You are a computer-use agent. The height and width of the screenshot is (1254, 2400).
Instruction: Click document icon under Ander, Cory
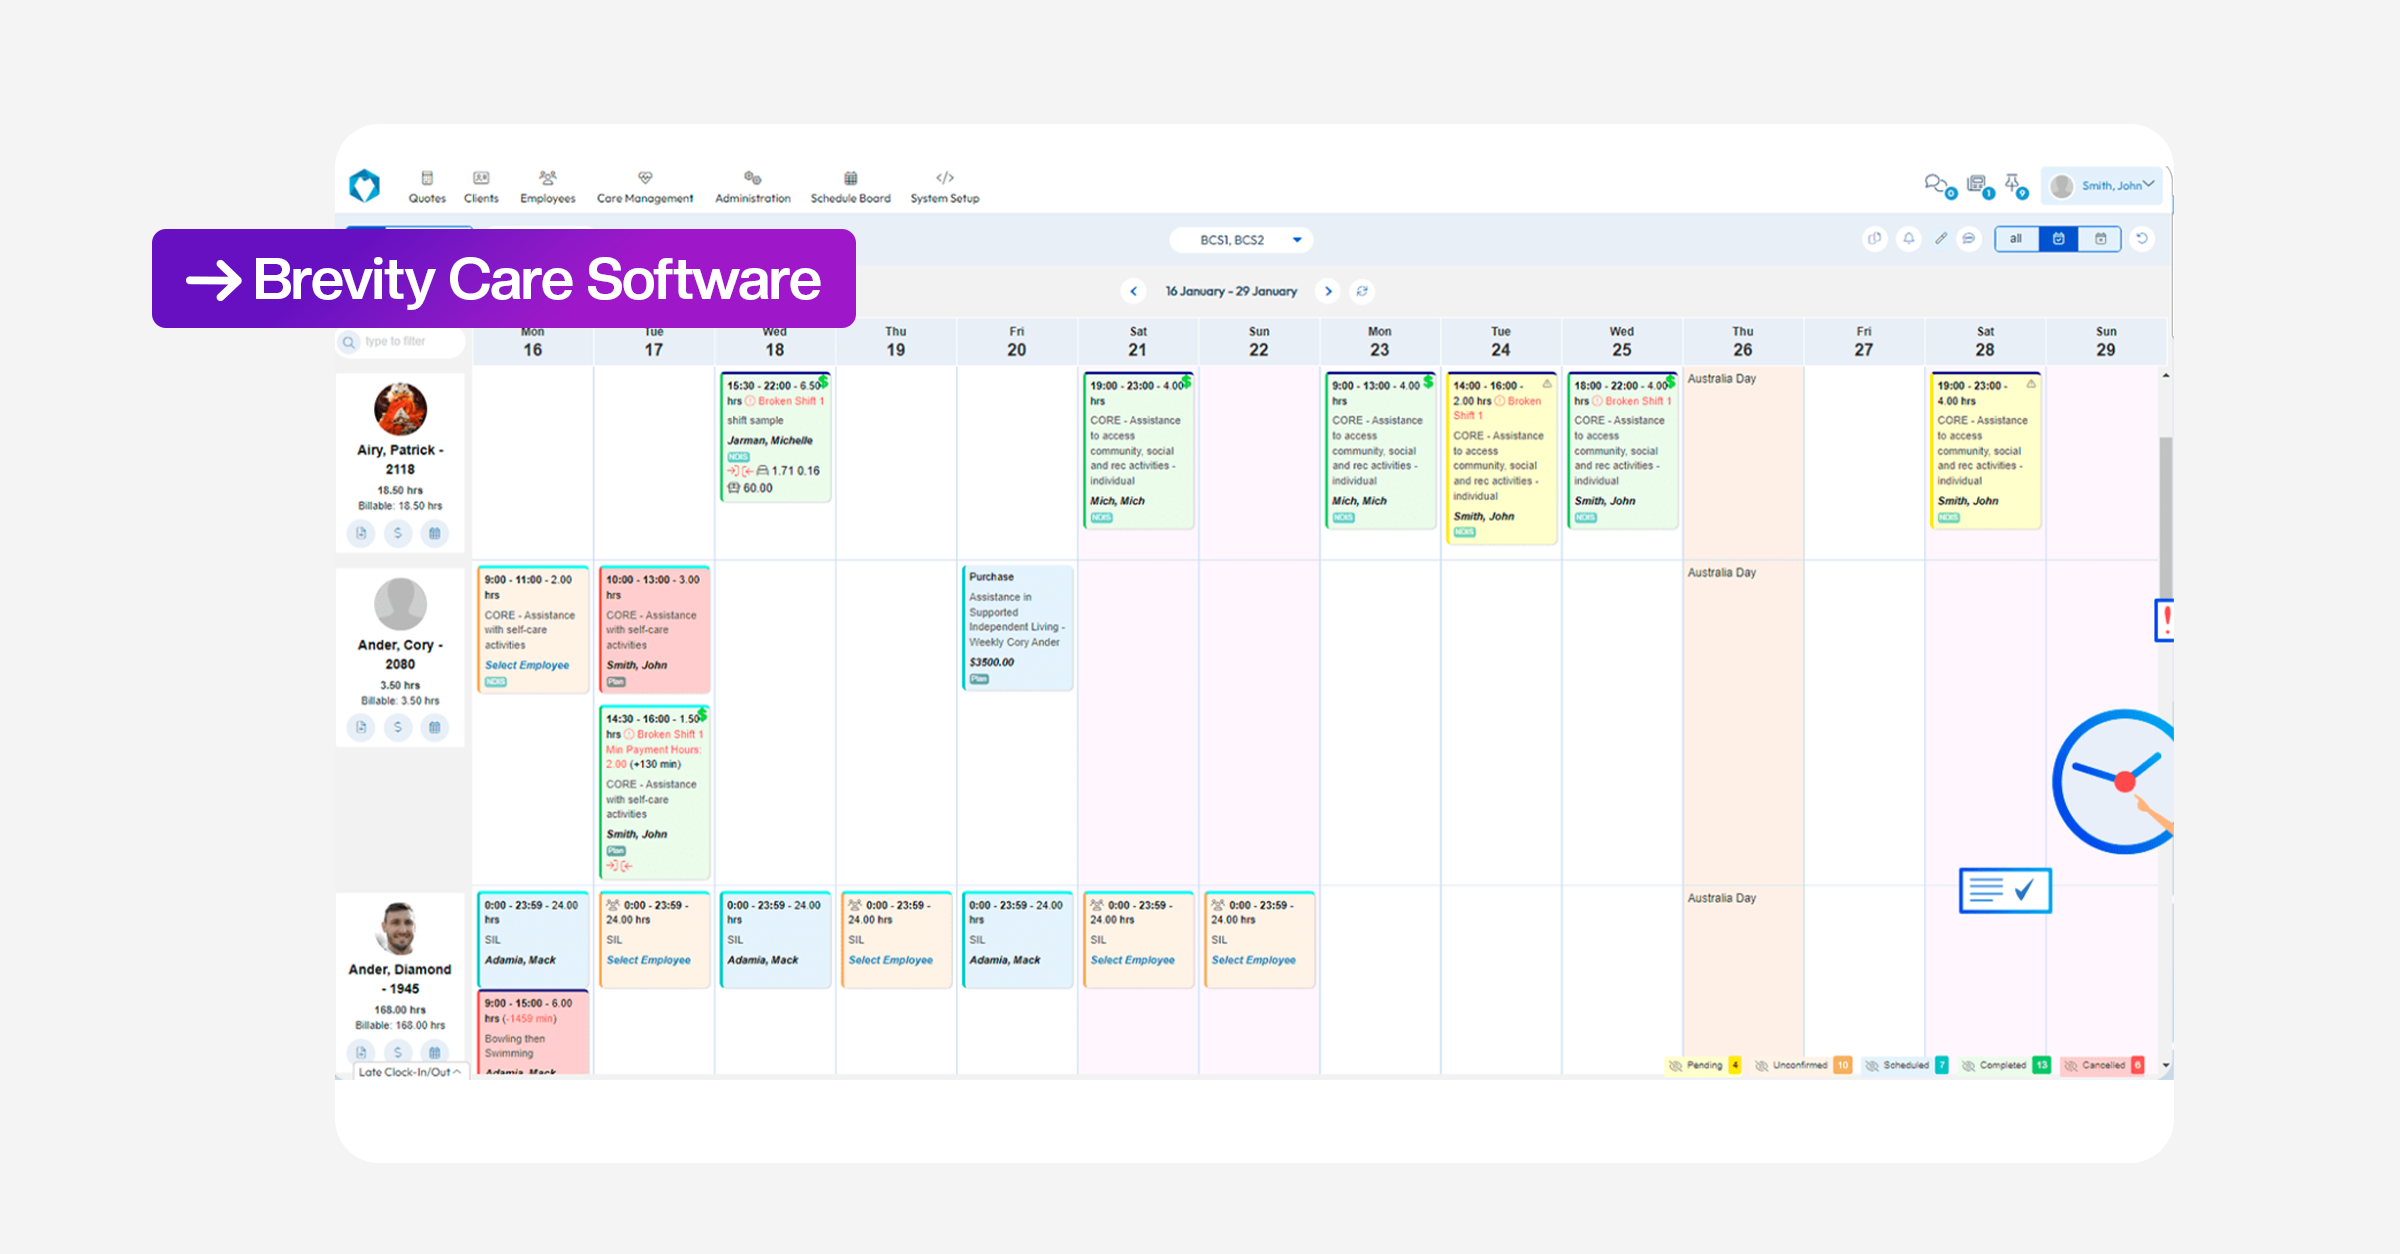pos(361,727)
